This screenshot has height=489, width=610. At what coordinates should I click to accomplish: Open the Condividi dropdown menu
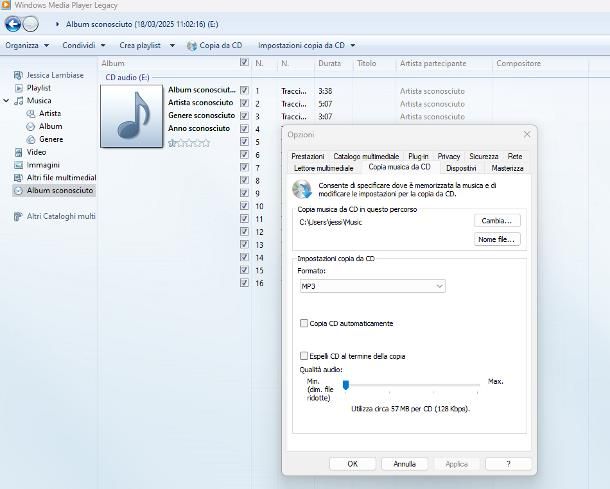pyautogui.click(x=84, y=46)
